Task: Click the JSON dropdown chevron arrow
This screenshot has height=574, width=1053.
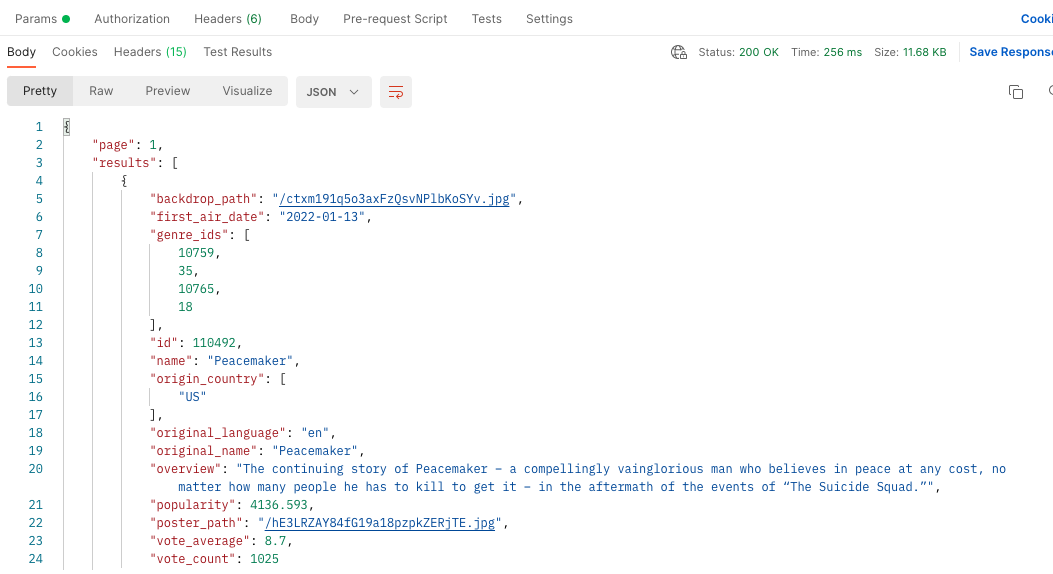Action: click(x=354, y=92)
